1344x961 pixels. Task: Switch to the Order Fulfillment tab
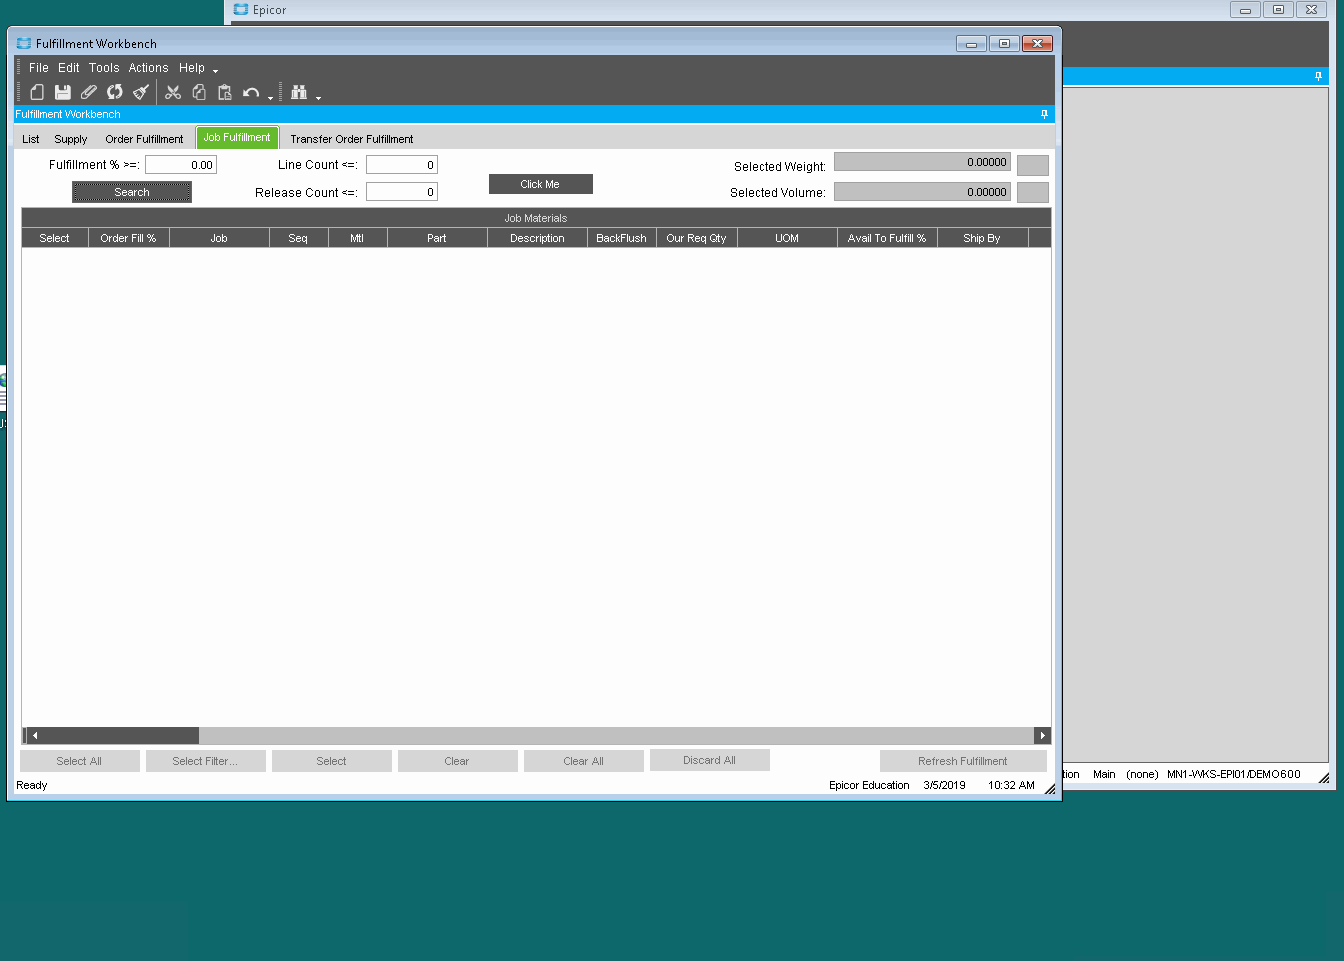[x=145, y=139]
